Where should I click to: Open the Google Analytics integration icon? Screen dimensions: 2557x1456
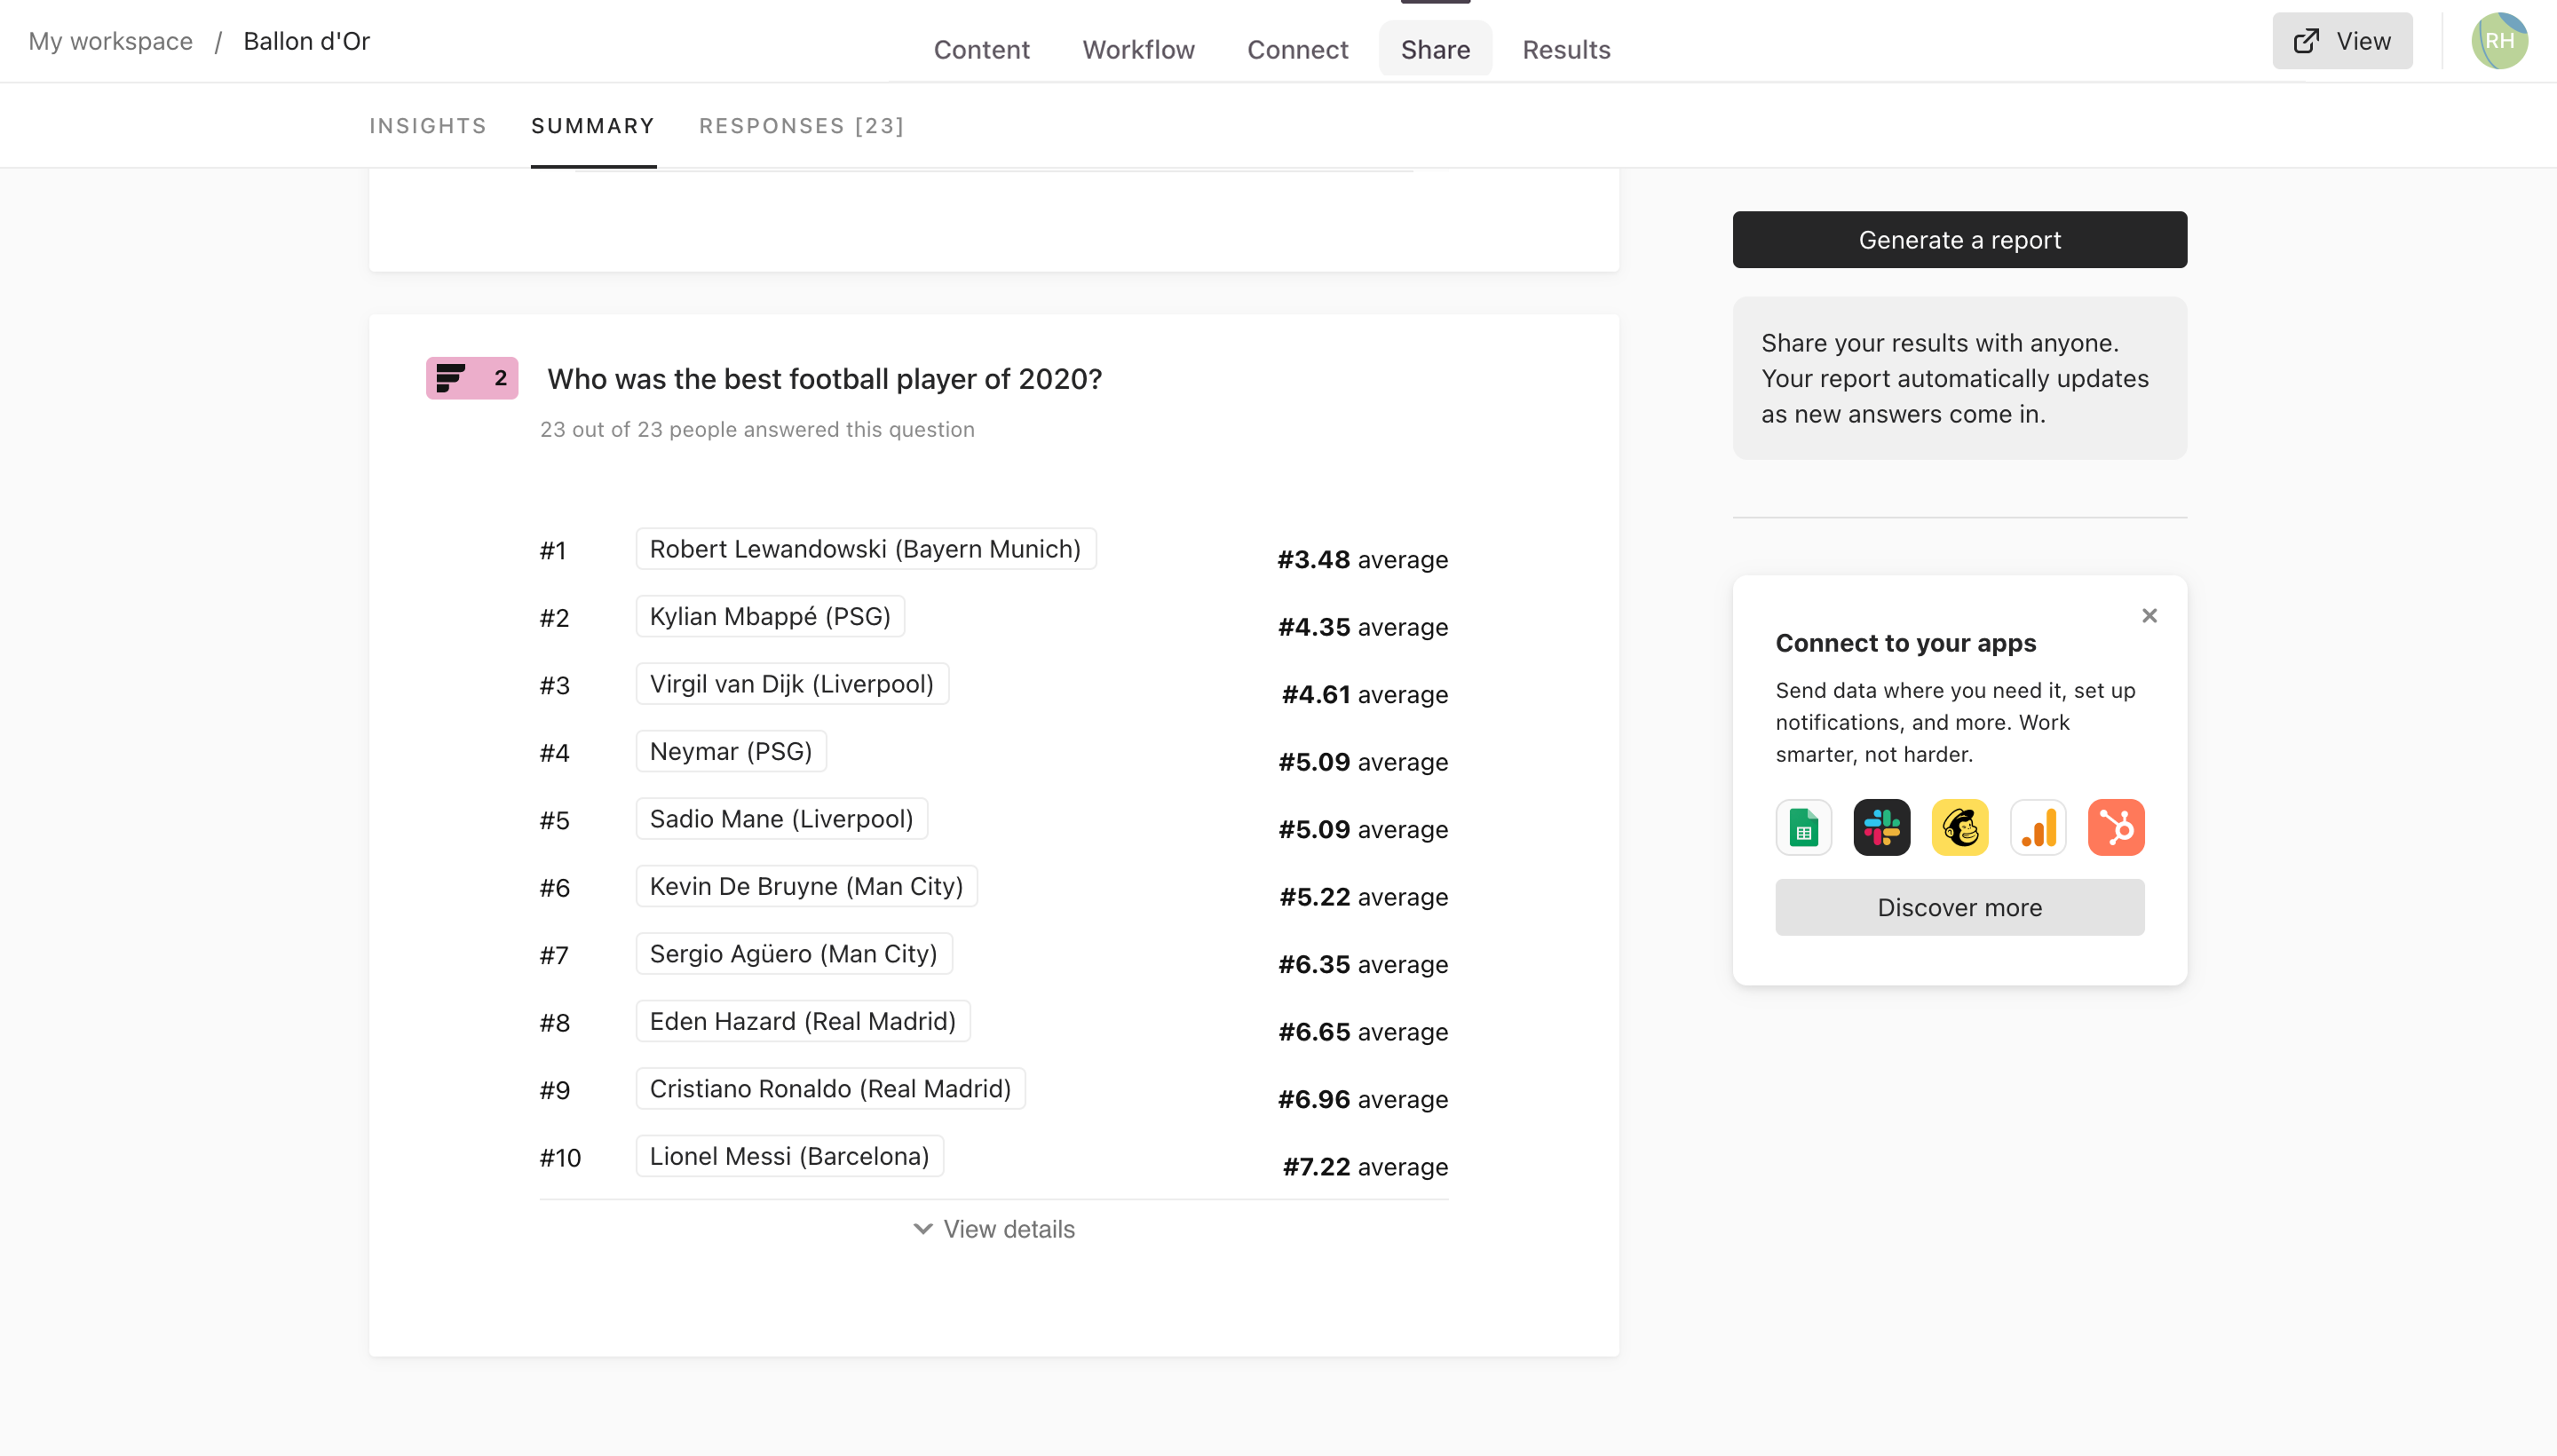[2037, 827]
